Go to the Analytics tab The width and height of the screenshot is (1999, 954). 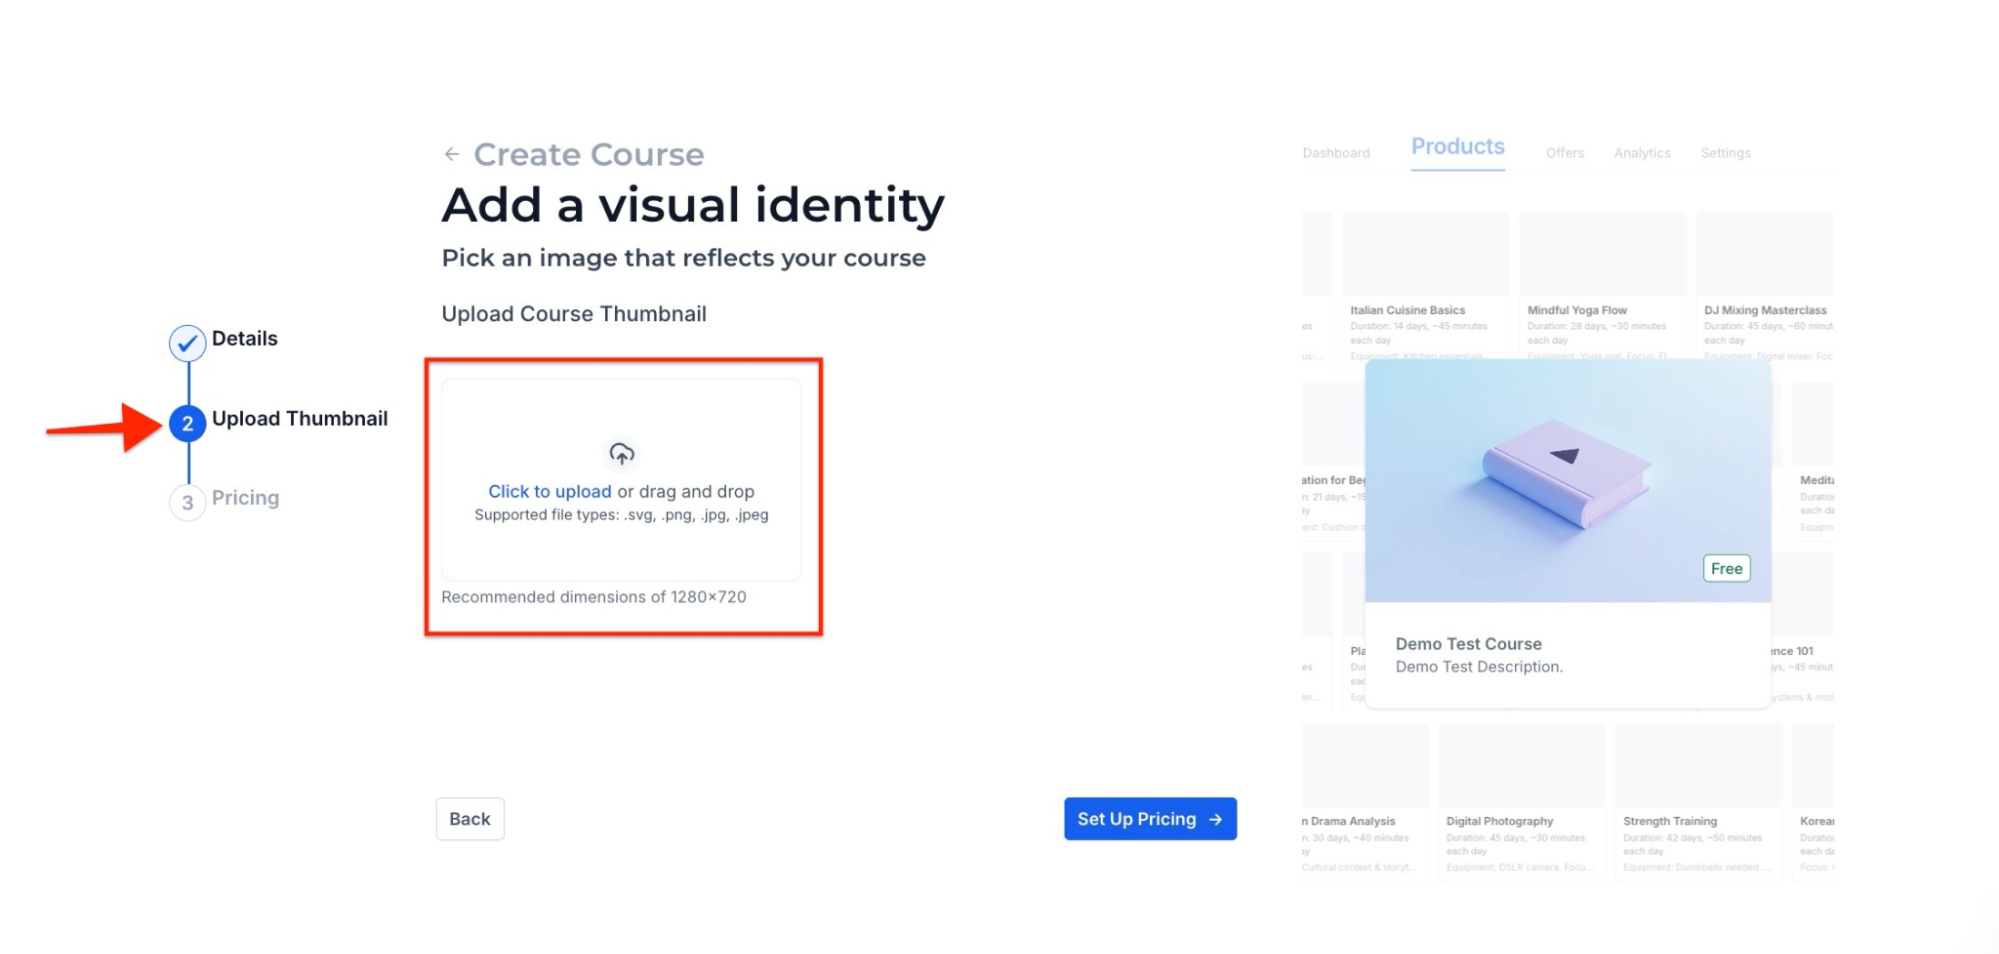[x=1641, y=153]
